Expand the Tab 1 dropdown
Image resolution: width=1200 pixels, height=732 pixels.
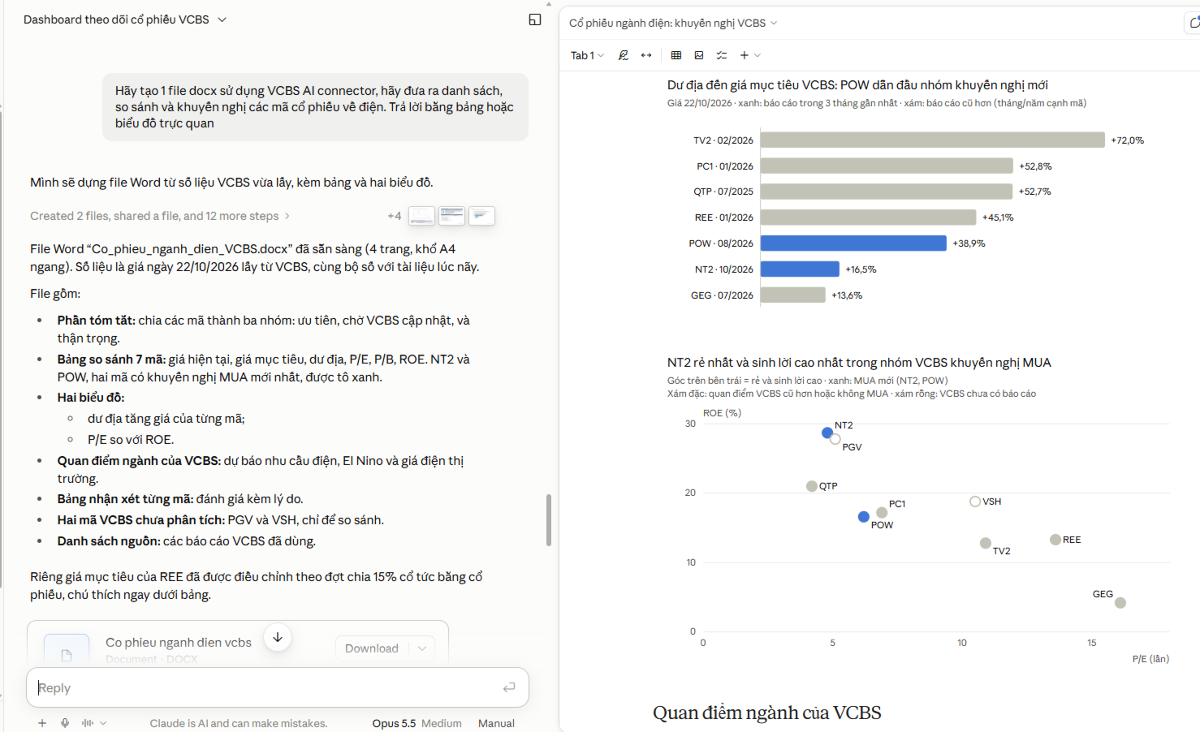587,55
